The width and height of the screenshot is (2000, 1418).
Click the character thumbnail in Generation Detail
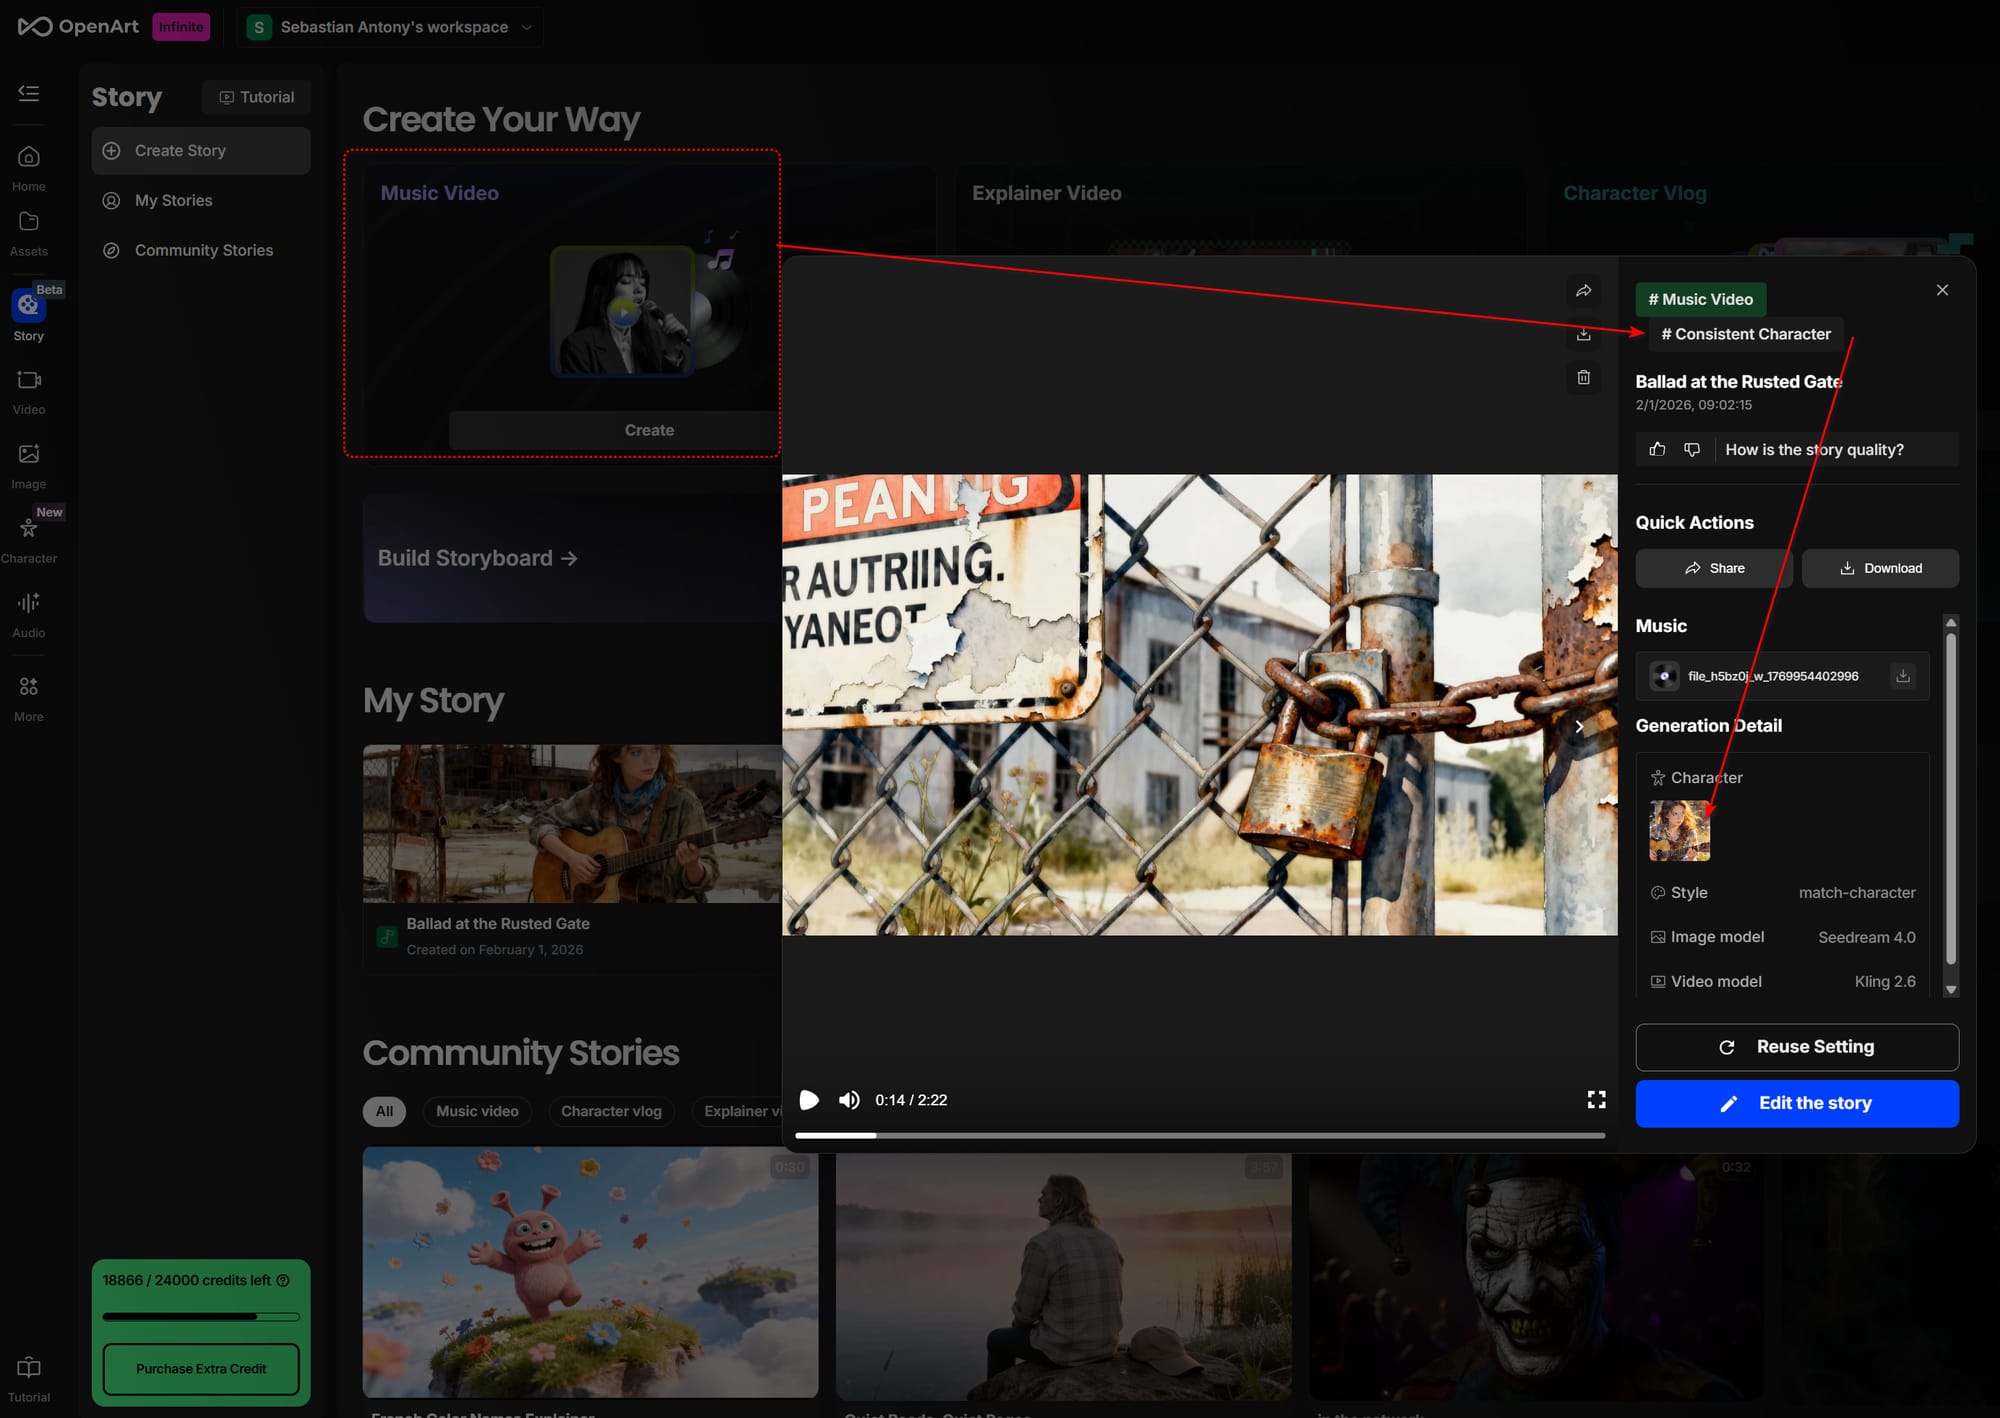pos(1679,830)
